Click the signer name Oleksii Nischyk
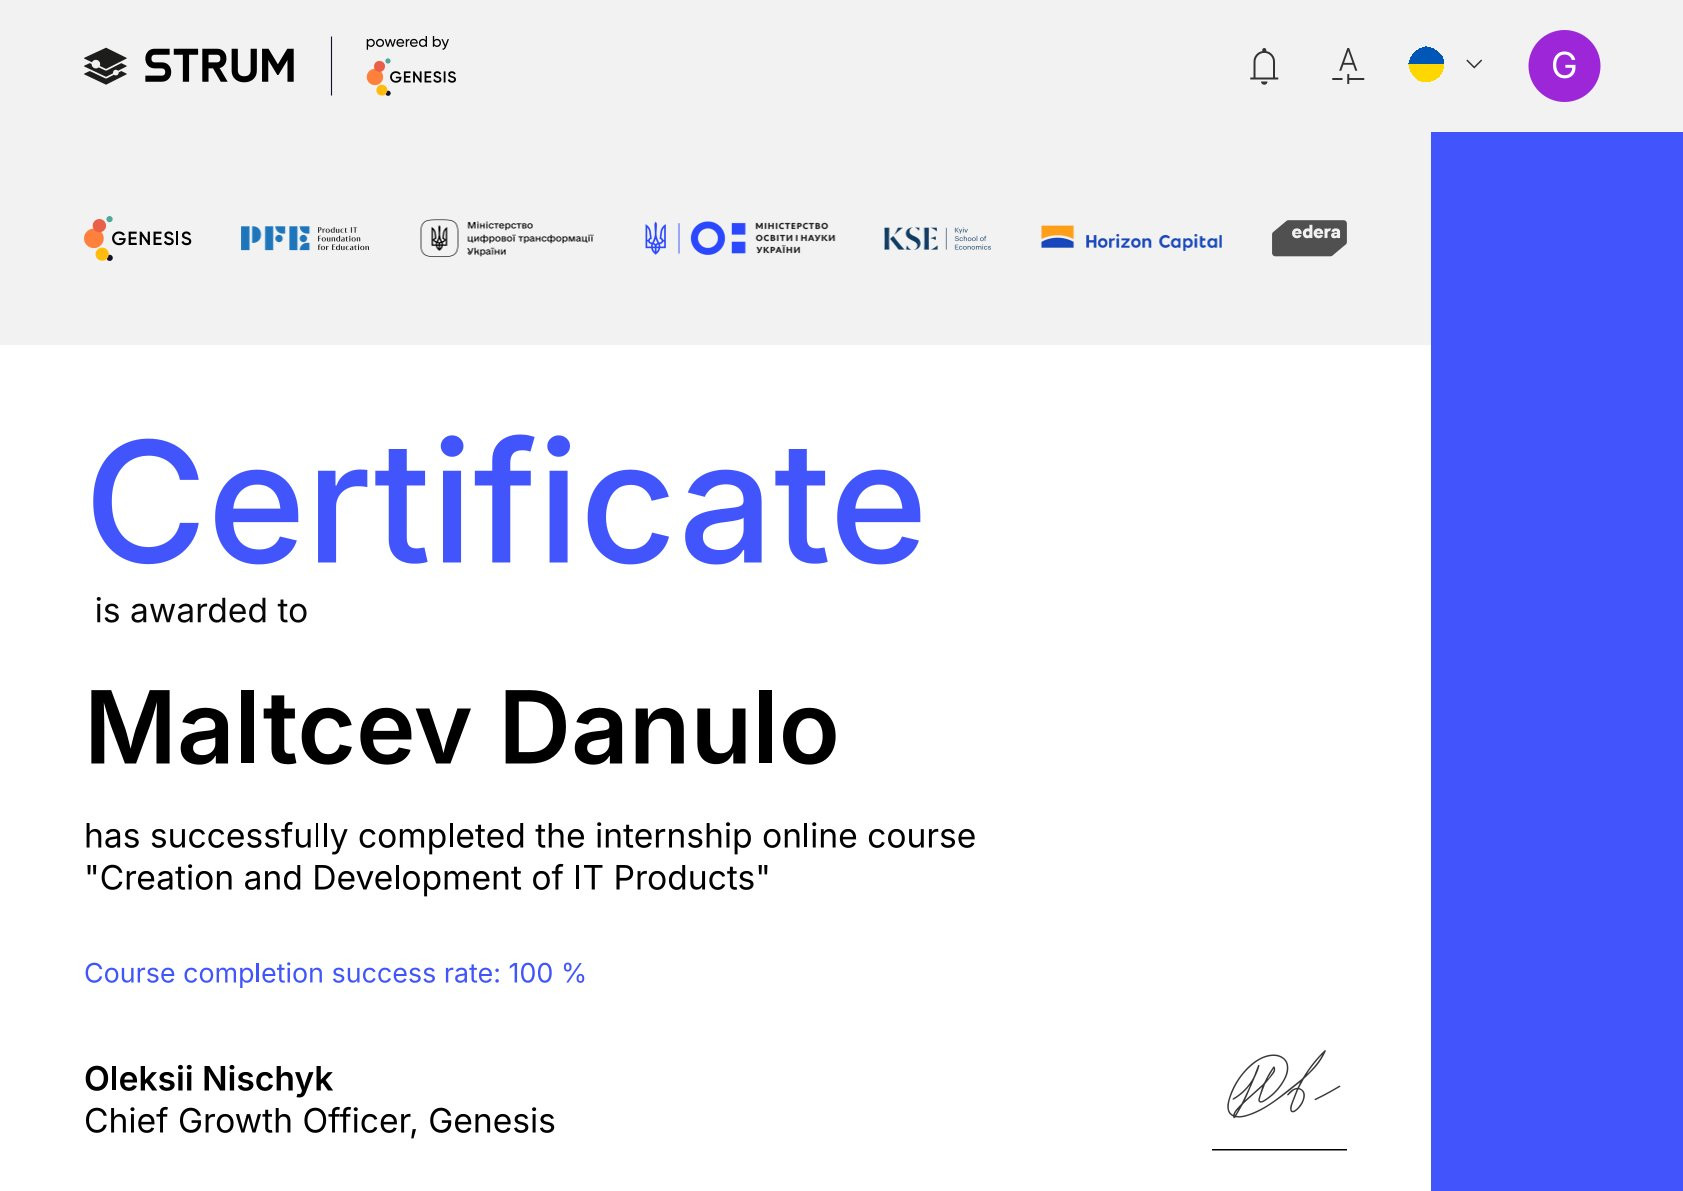The image size is (1683, 1191). [x=208, y=1079]
